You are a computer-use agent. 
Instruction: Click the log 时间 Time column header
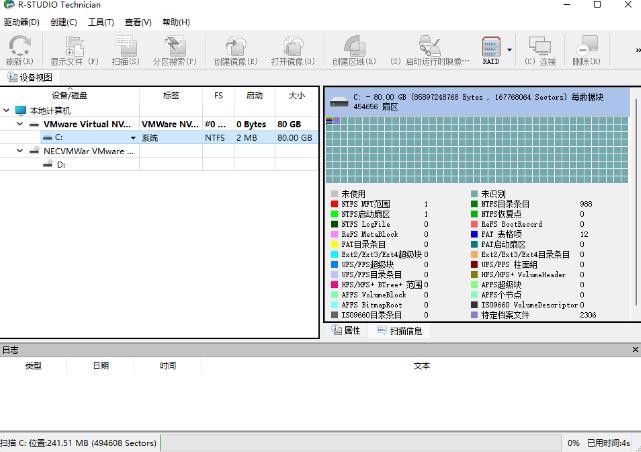168,366
